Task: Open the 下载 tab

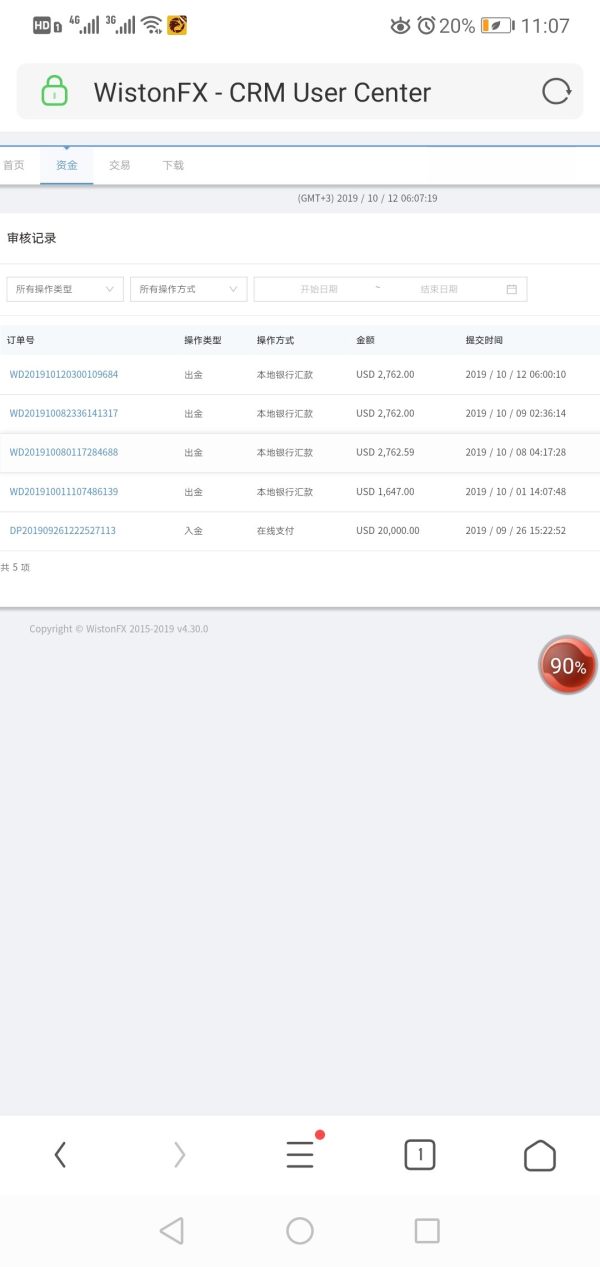Action: click(x=173, y=165)
